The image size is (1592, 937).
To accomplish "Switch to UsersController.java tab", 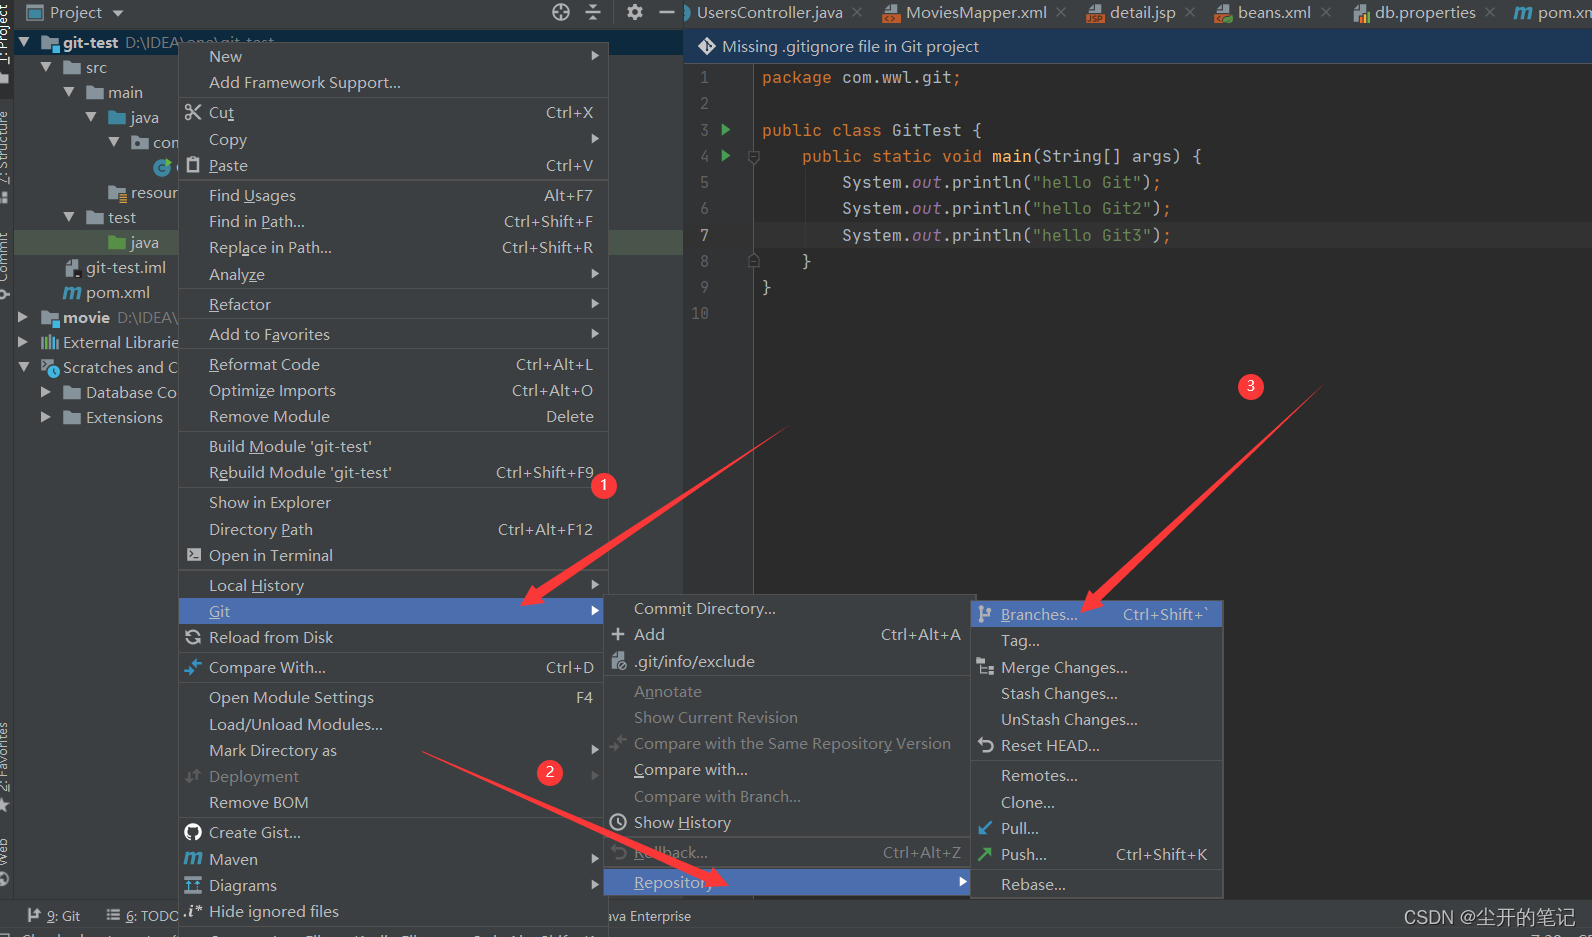I will pos(769,12).
